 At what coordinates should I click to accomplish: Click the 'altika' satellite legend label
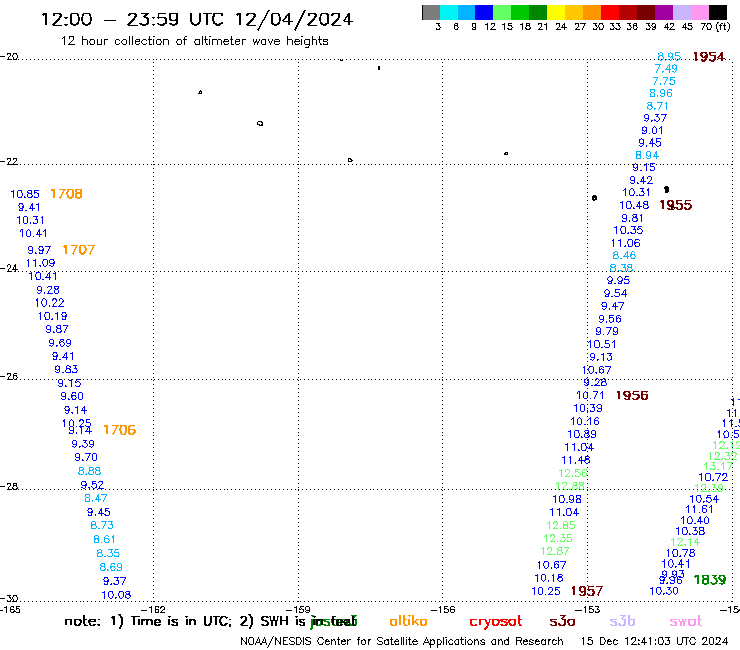click(x=408, y=621)
